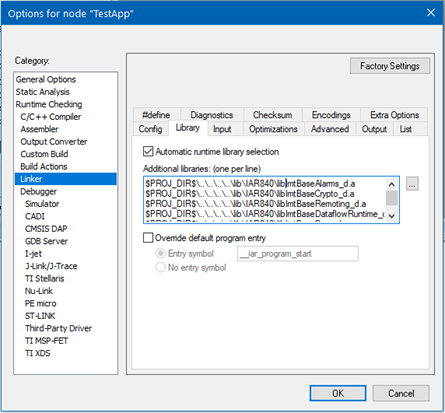The height and width of the screenshot is (413, 445).
Task: Open the Checksum tab
Action: pos(273,115)
